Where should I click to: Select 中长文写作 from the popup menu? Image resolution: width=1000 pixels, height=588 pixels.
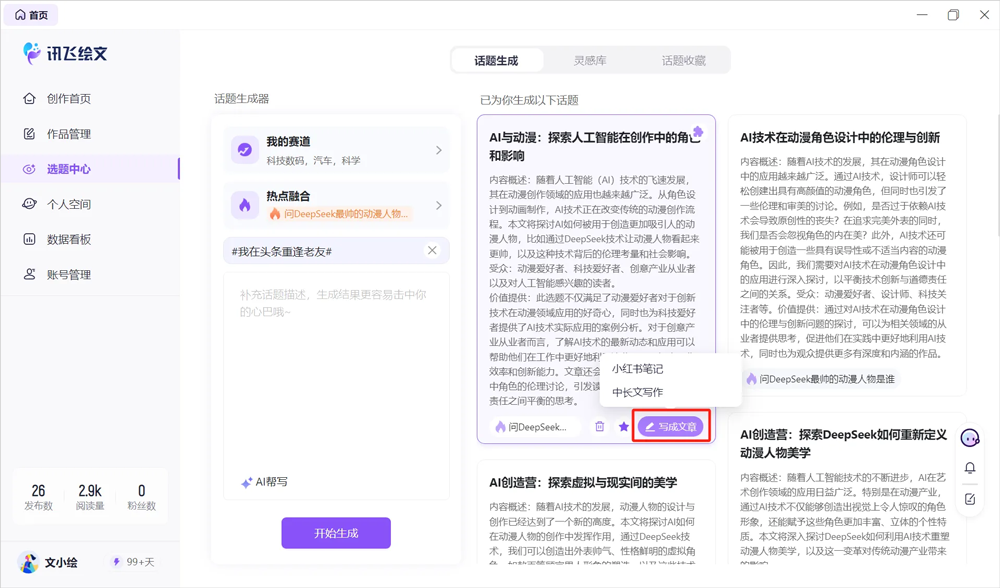(638, 393)
